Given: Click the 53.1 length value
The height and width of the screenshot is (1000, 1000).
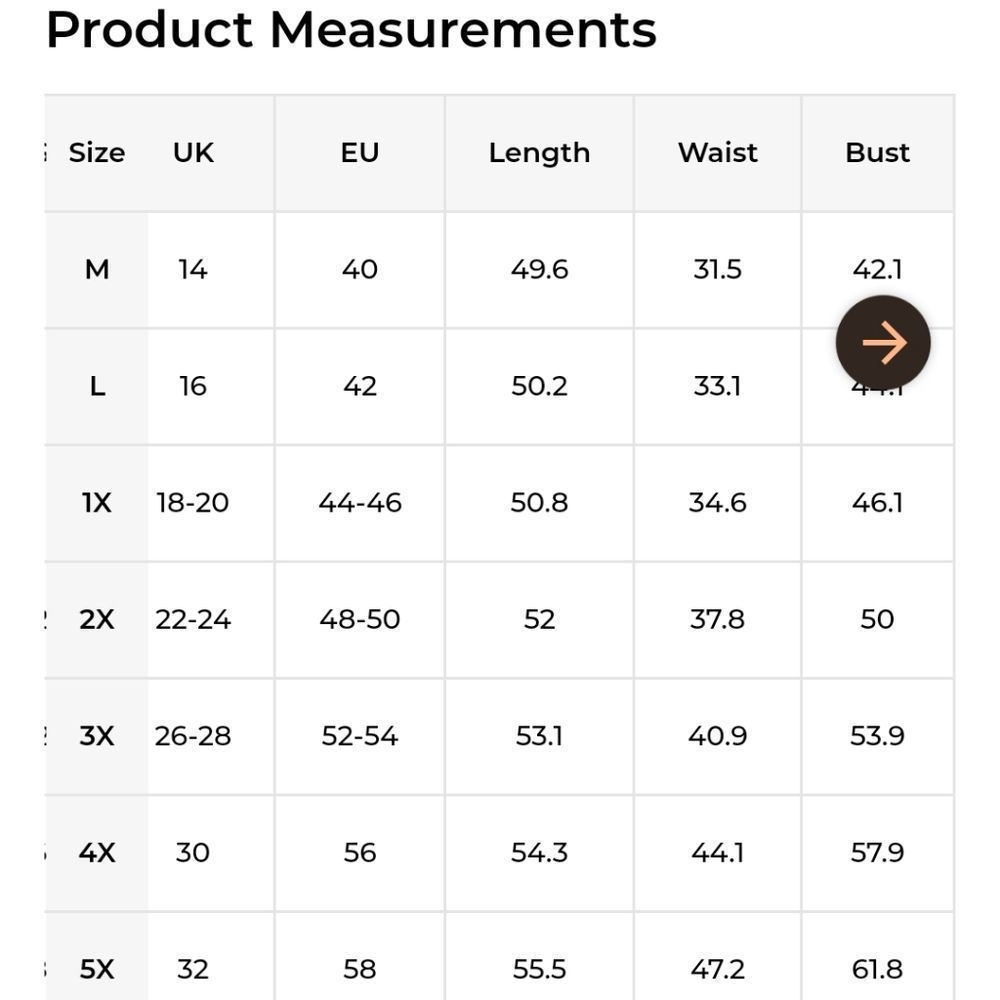Looking at the screenshot, I should tap(539, 737).
